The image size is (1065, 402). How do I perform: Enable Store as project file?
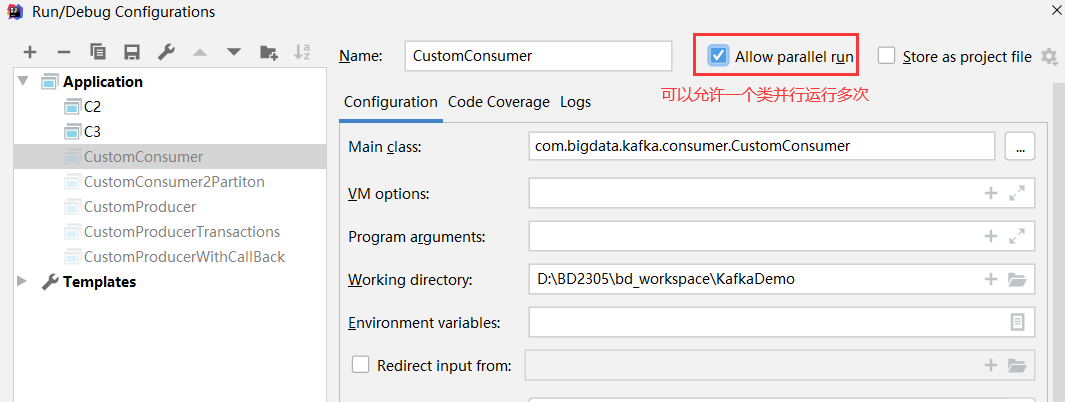pos(886,56)
